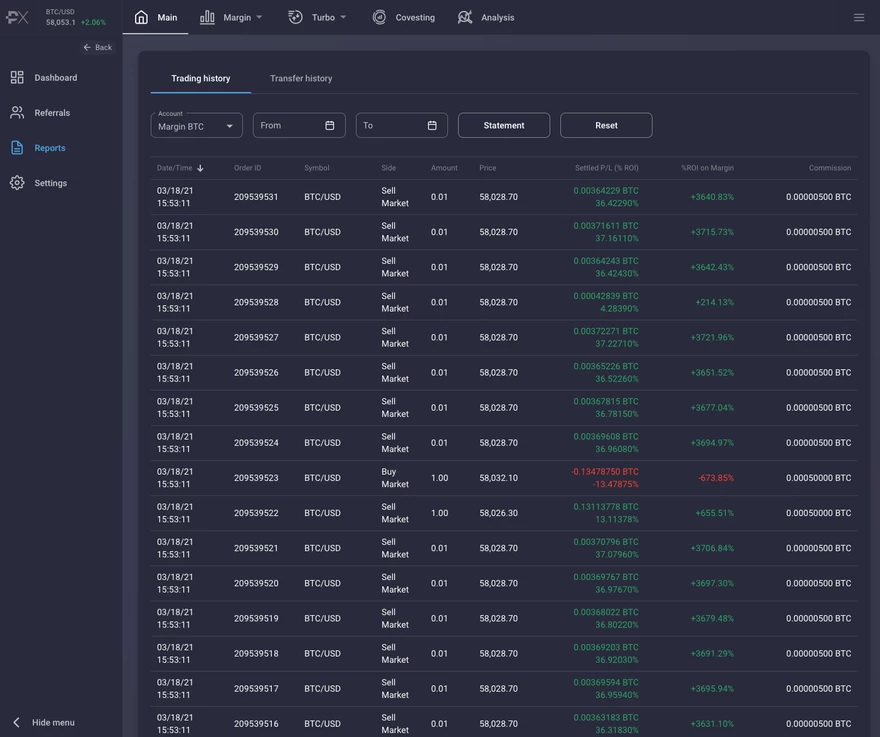Click the Back arrow icon
This screenshot has height=737, width=880.
(87, 47)
